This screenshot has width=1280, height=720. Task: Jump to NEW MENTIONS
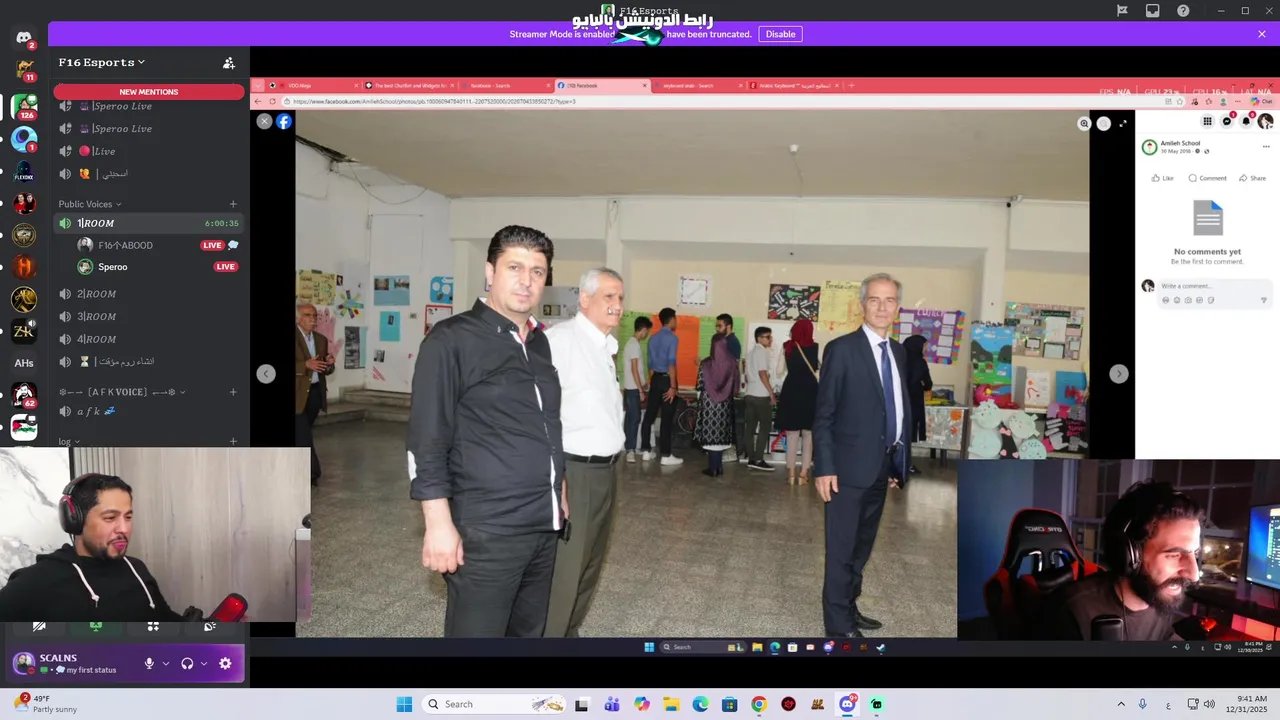[x=149, y=92]
